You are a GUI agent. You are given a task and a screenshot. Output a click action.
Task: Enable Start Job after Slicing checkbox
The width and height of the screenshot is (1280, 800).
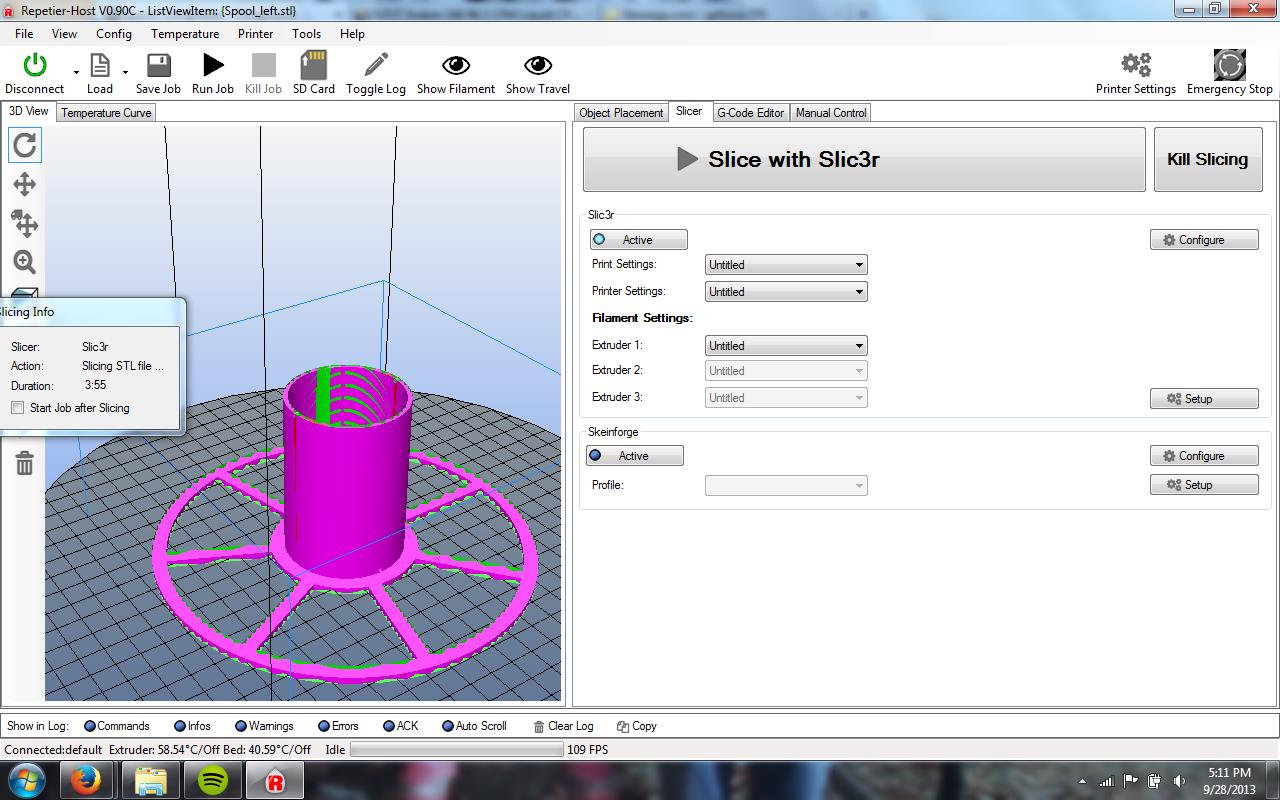click(x=18, y=408)
